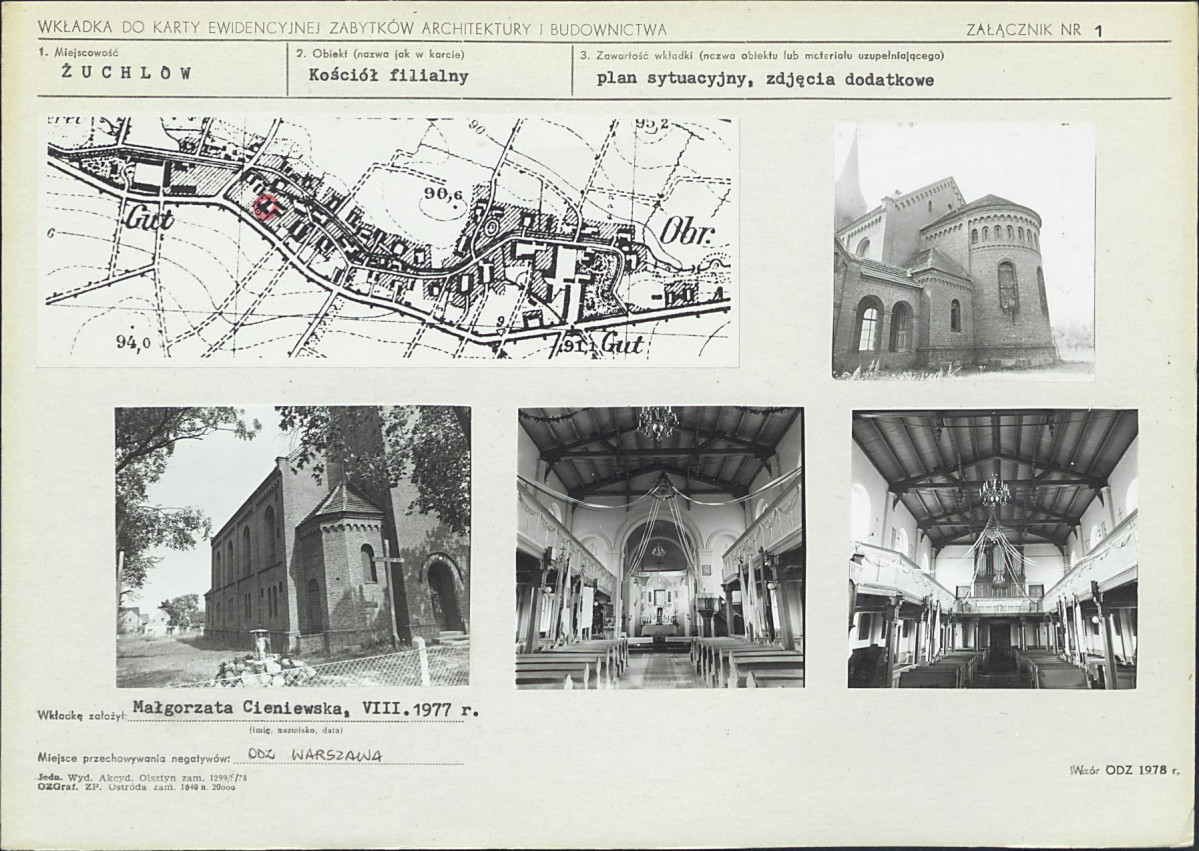
Task: Open the interior photo facing the altar
Action: coord(661,547)
